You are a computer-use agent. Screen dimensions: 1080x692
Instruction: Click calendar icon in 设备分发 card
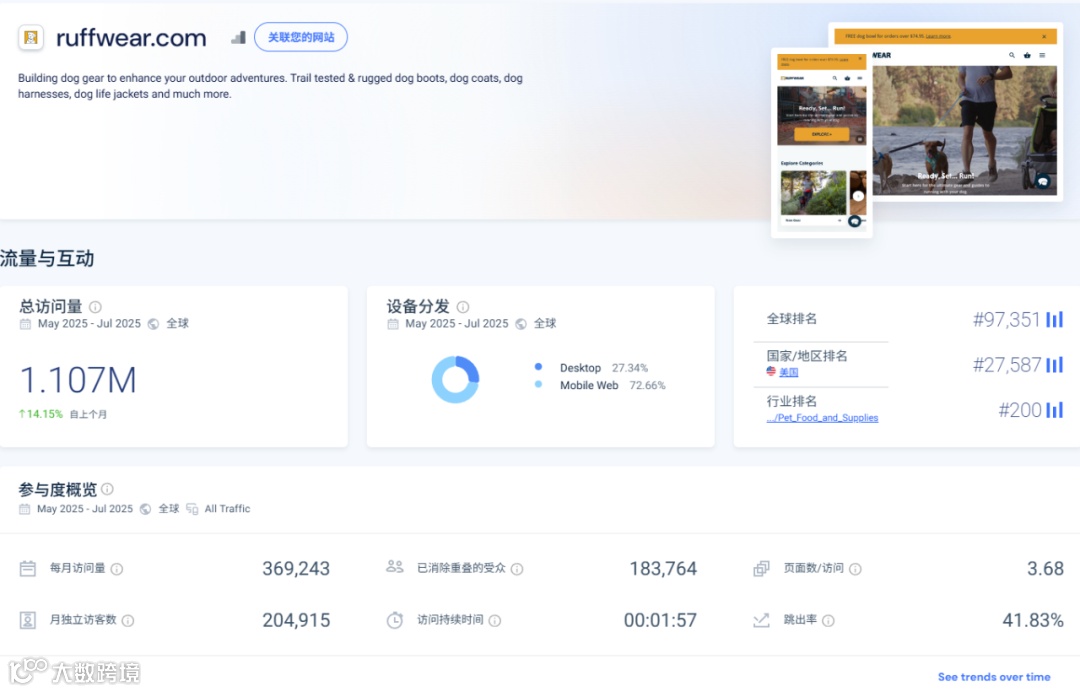393,324
